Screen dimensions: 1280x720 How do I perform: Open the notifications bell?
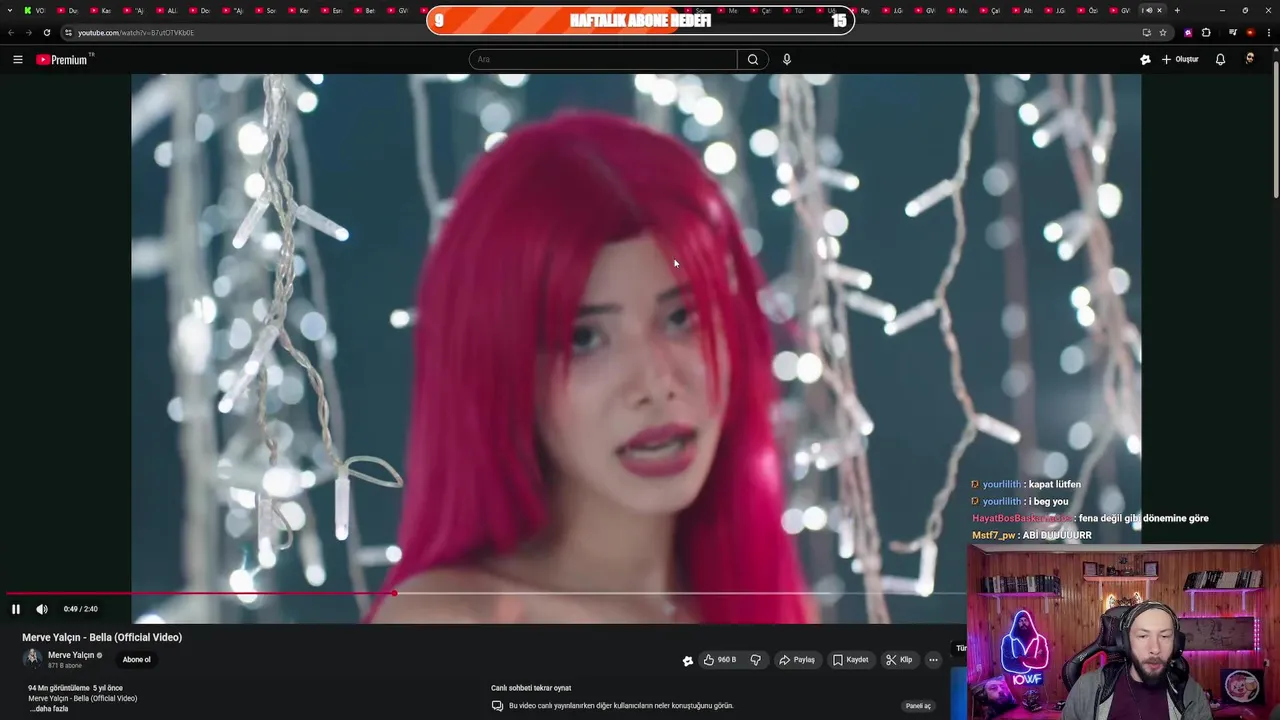(x=1220, y=60)
